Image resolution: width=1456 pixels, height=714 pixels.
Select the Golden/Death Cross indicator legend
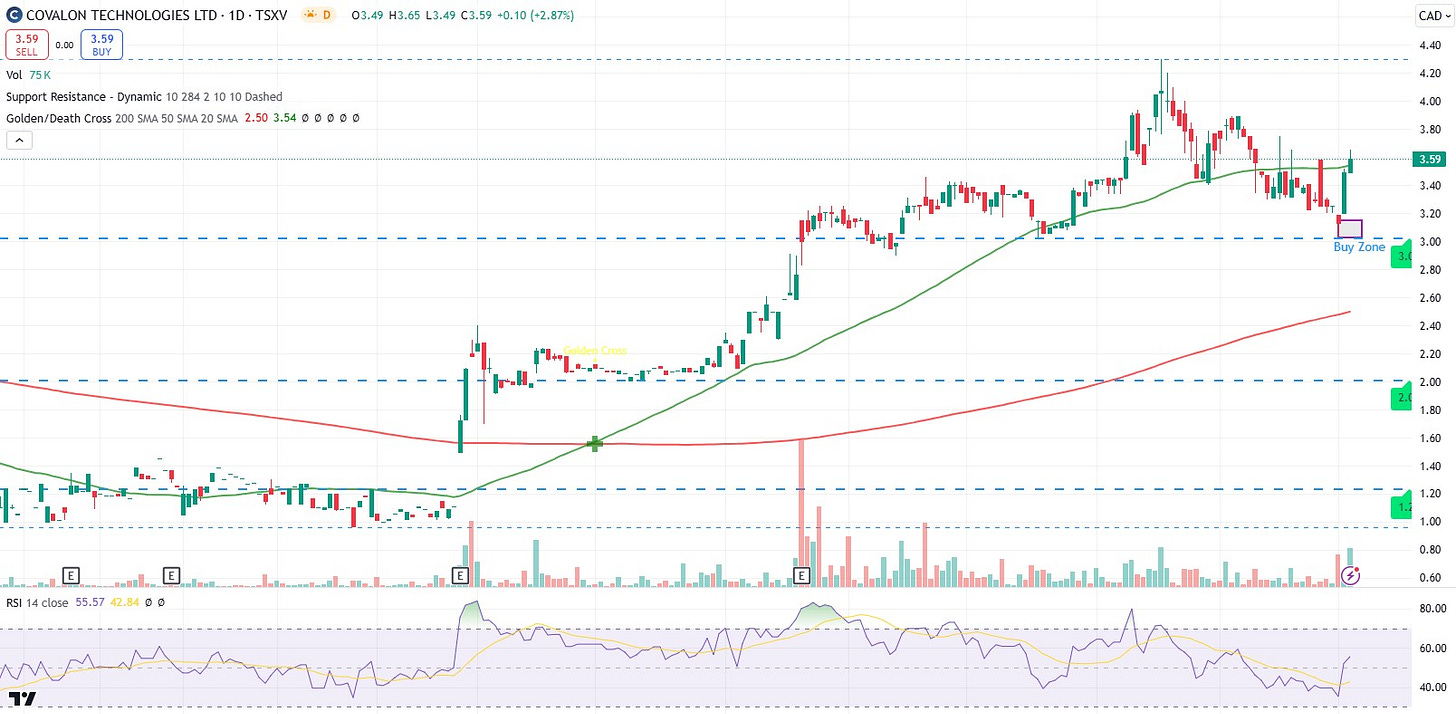(182, 118)
